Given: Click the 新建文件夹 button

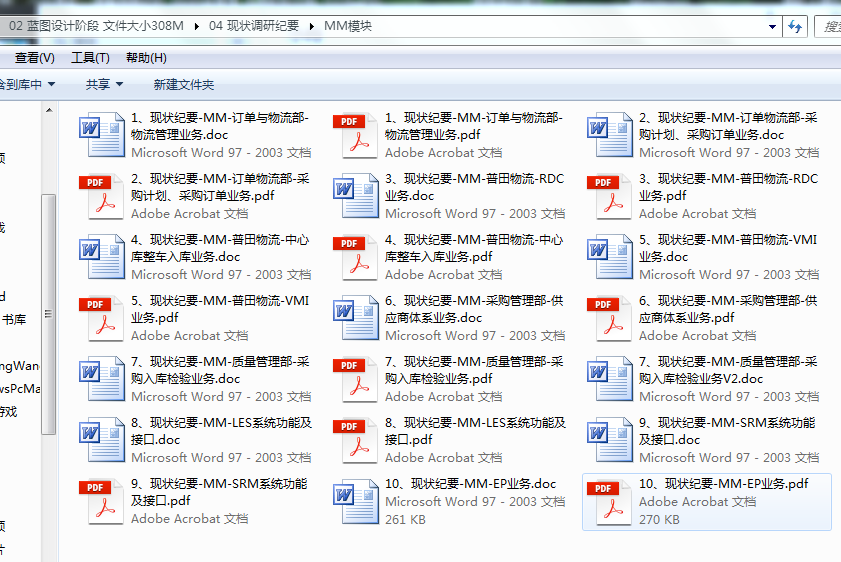Looking at the screenshot, I should 183,85.
